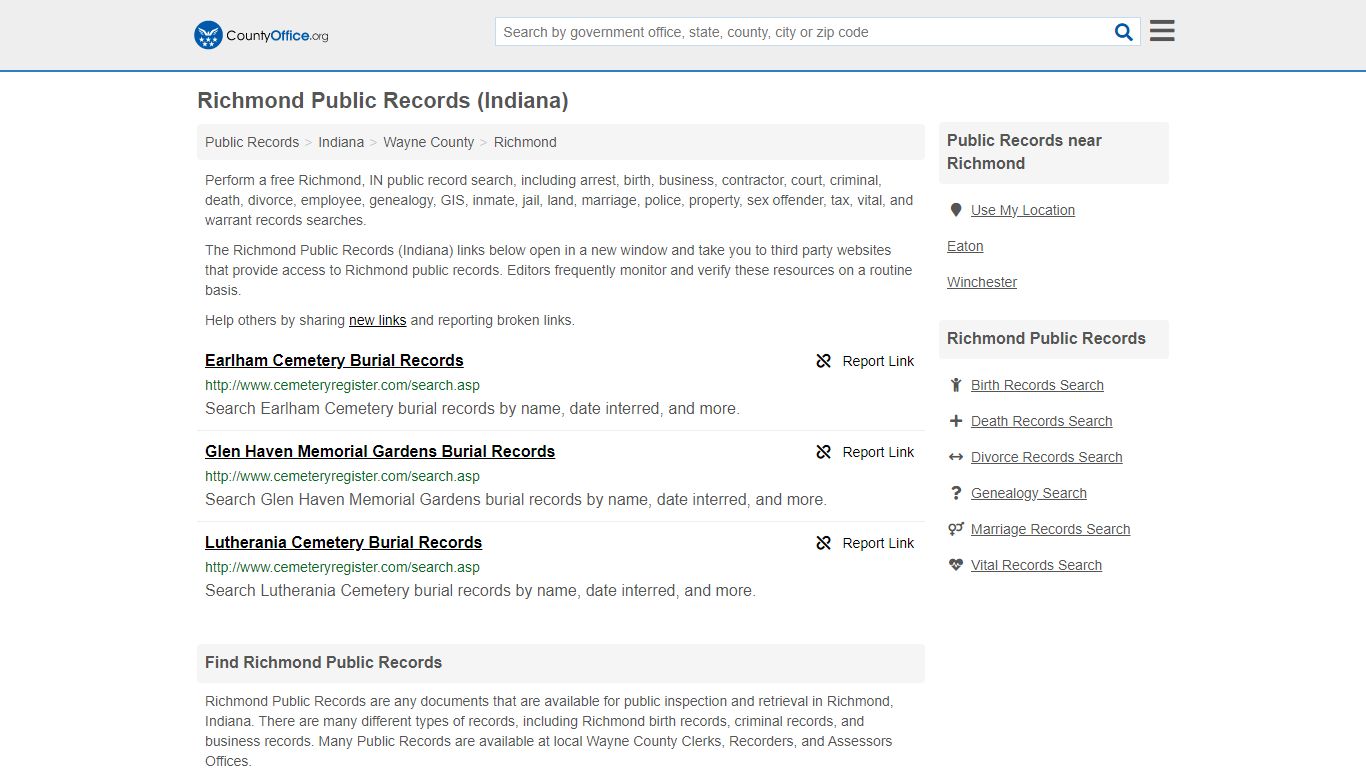Click the Birth Records person icon
1366x768 pixels.
coord(956,385)
